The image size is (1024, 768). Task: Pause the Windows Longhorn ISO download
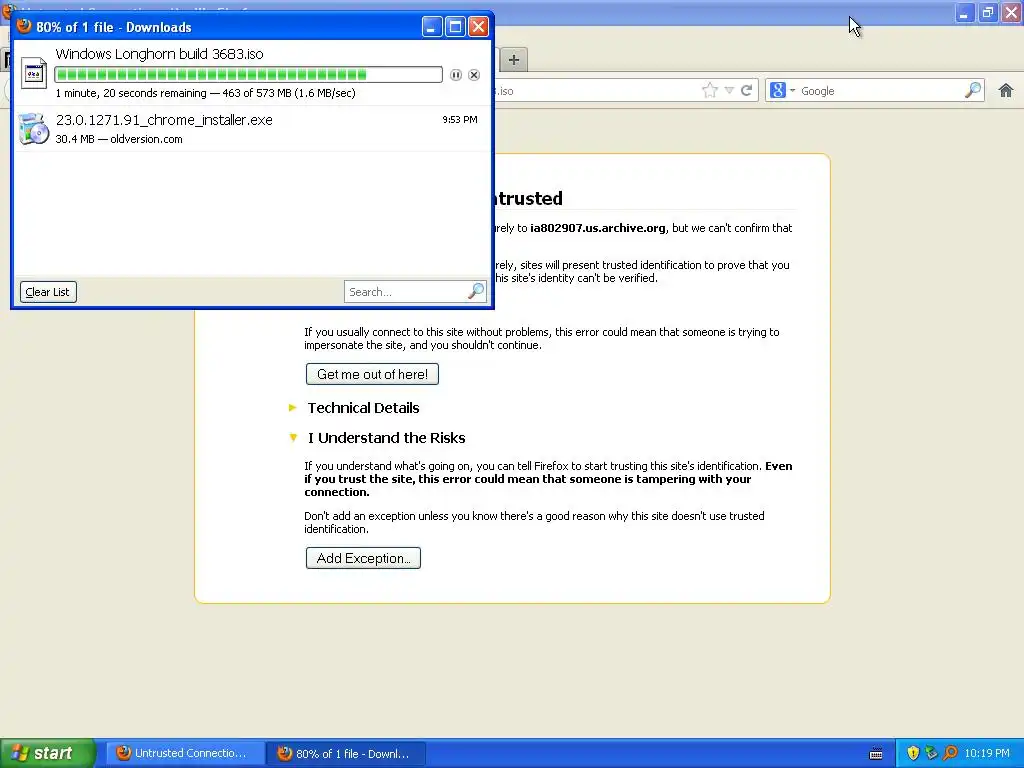[x=456, y=75]
